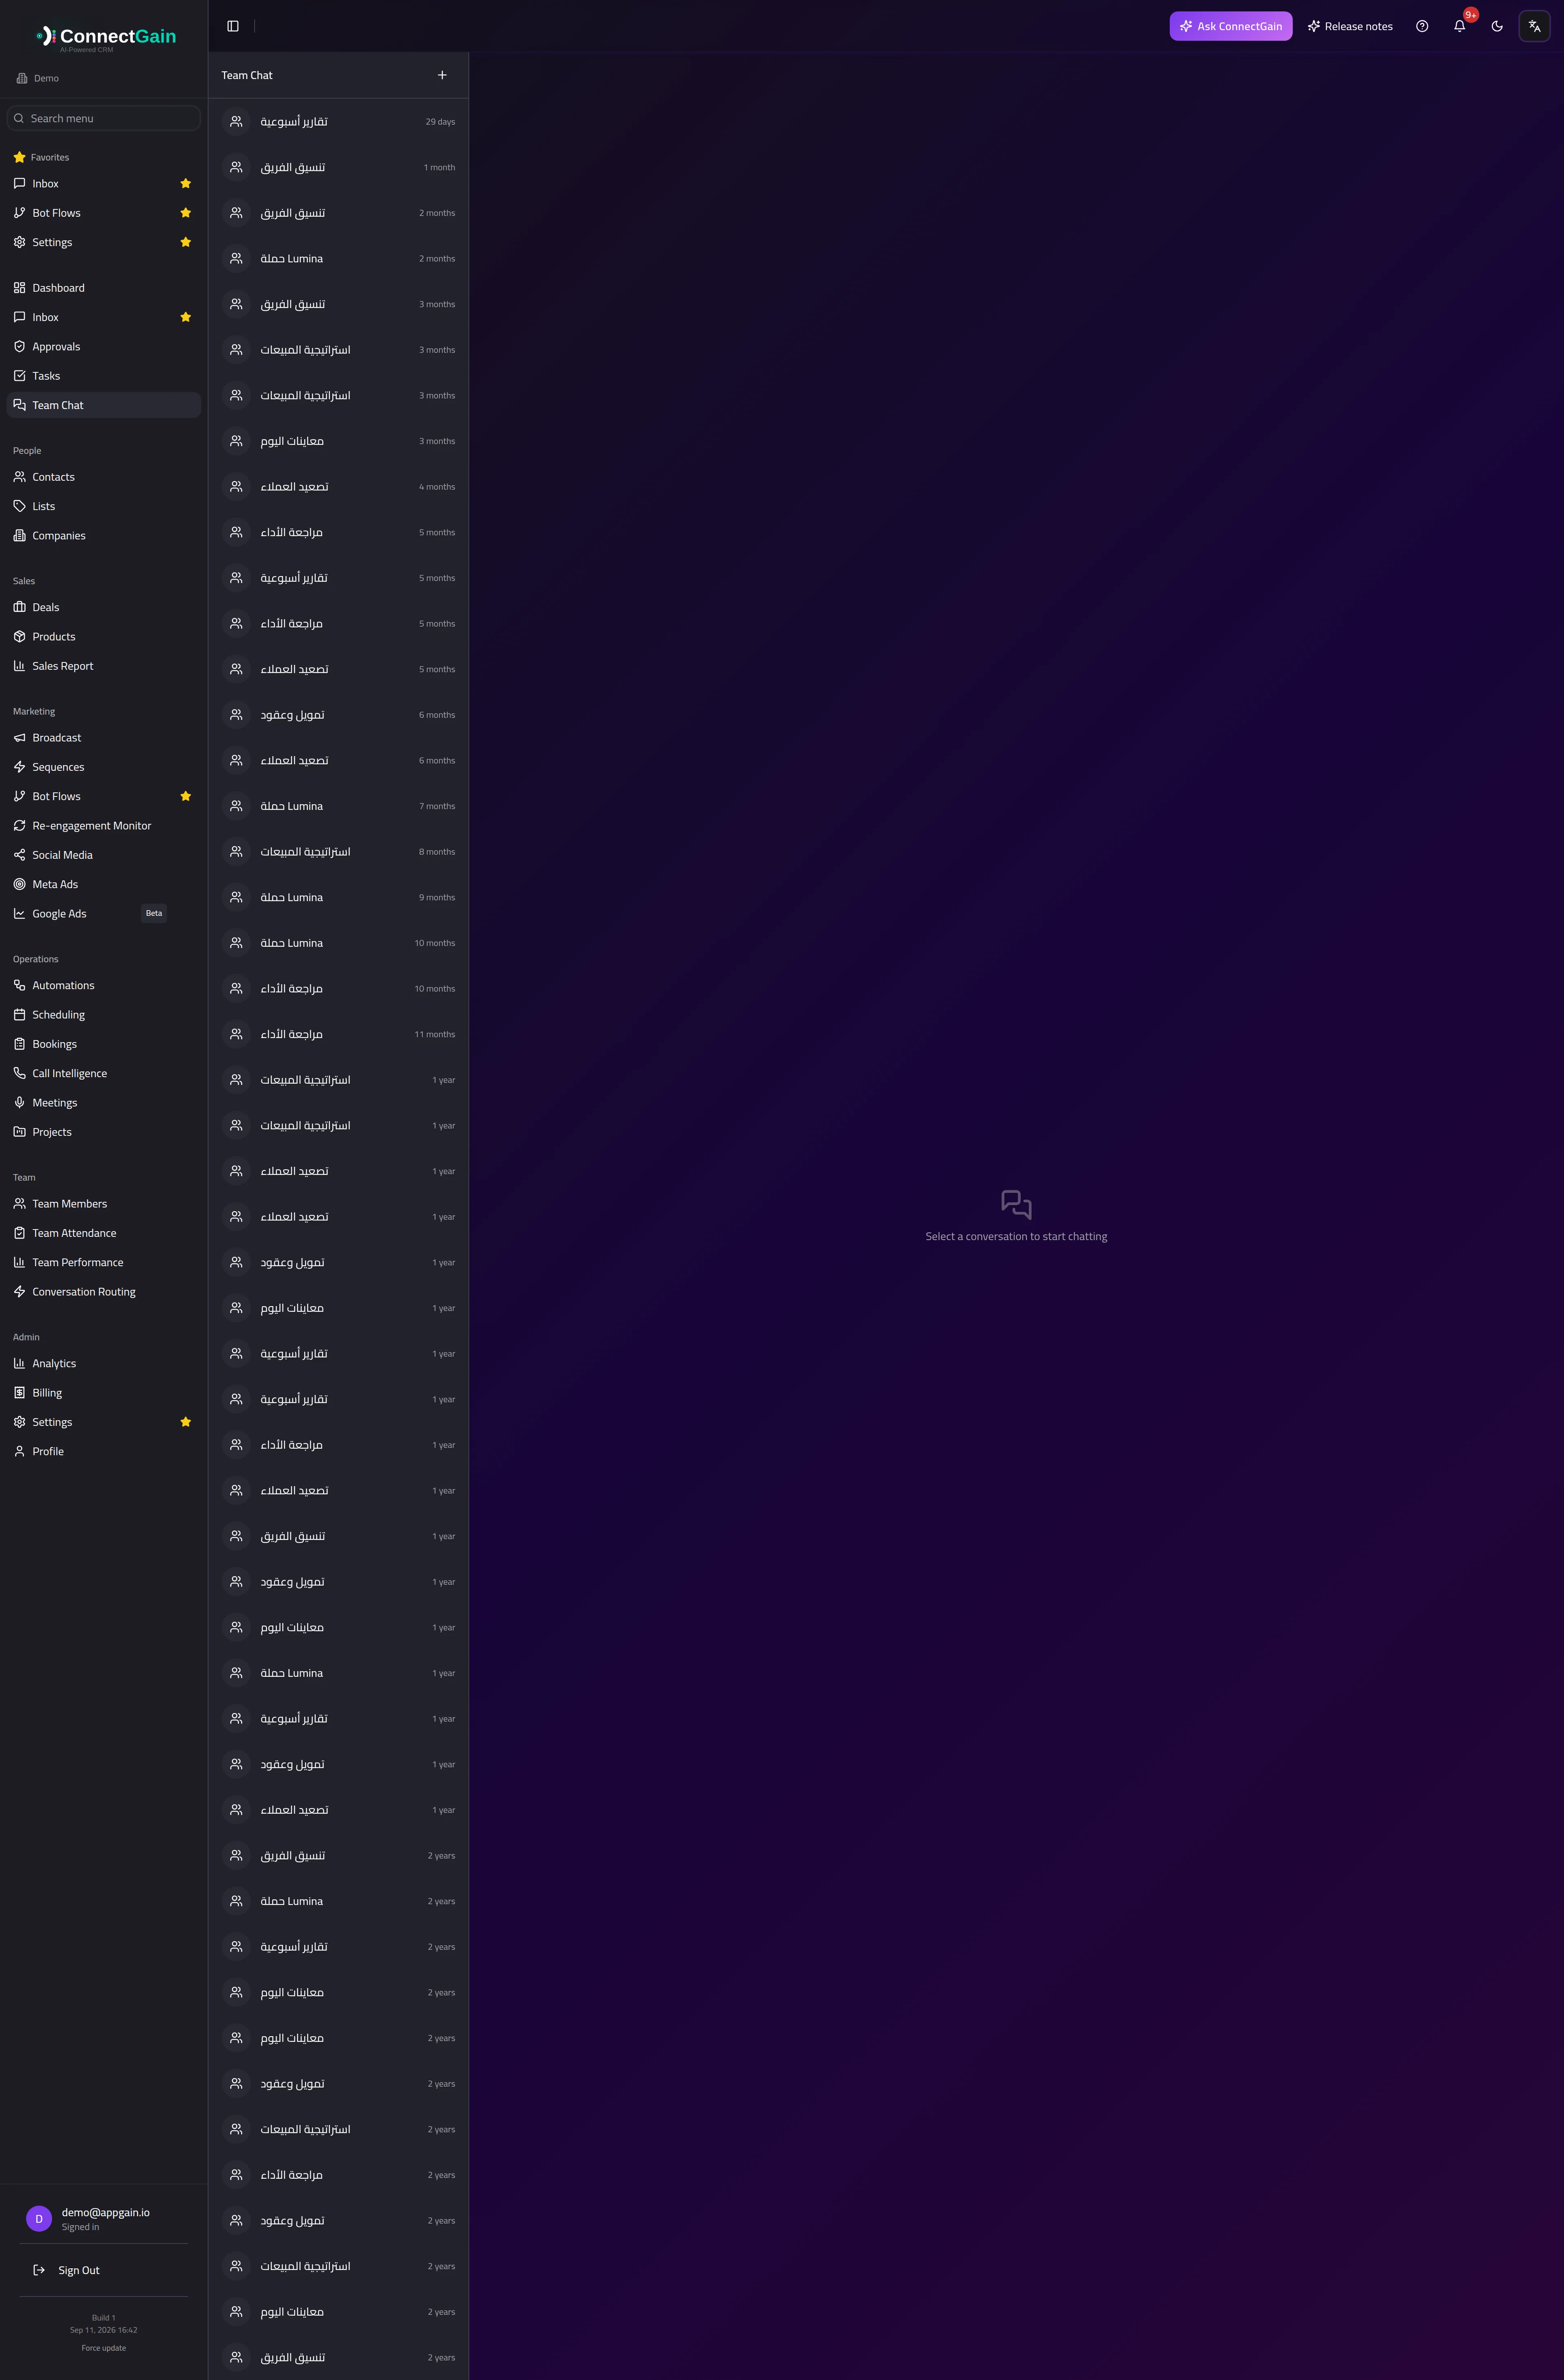
Task: Click the Team Members people icon
Action: pyautogui.click(x=19, y=1203)
